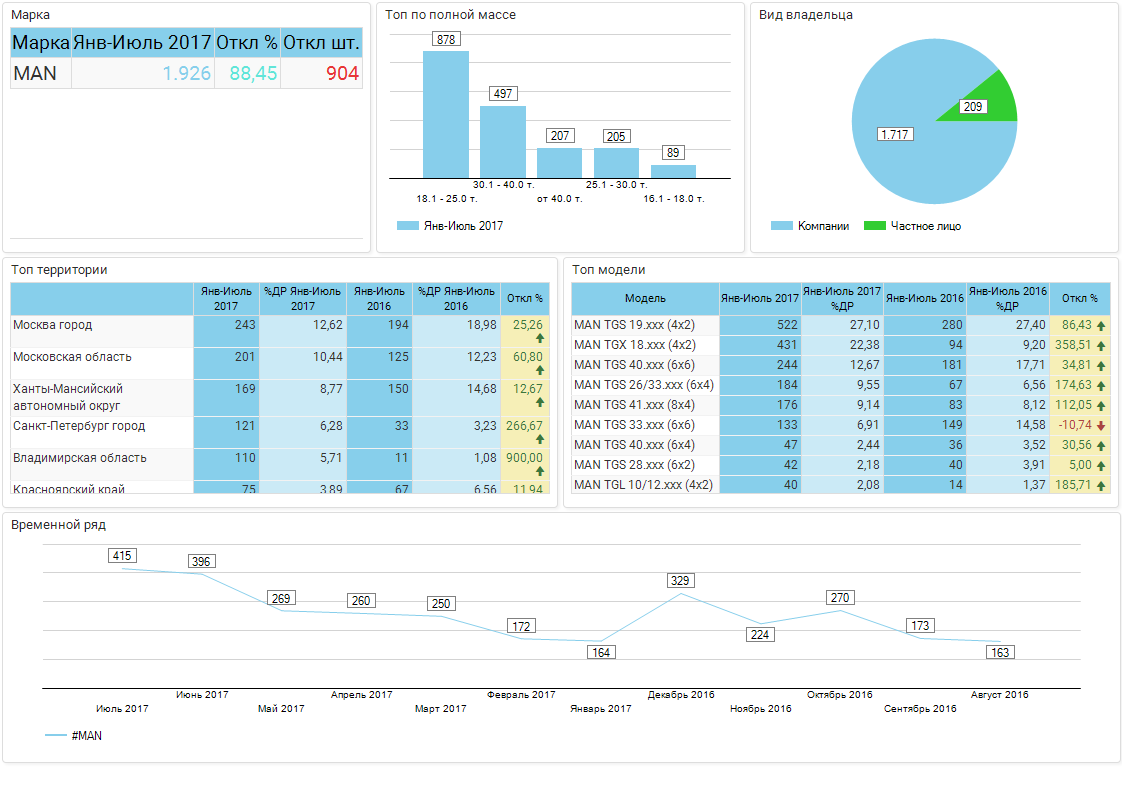Sort by Откл % column in Топ территории

525,298
